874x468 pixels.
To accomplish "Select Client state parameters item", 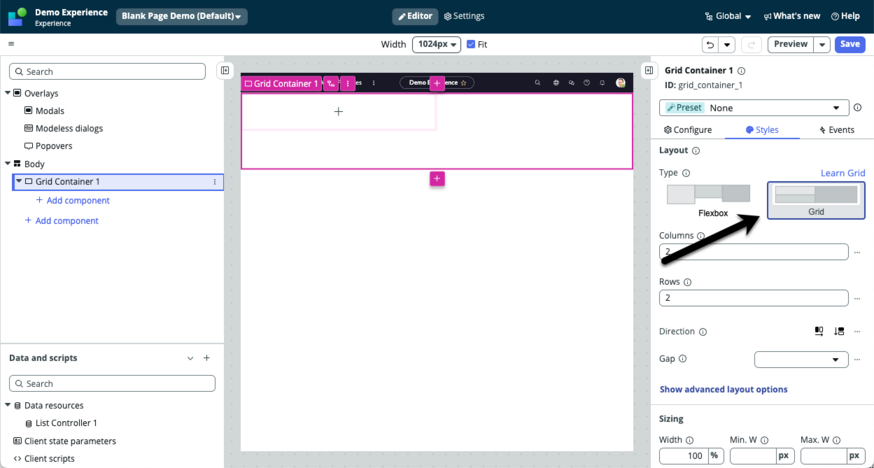I will click(x=64, y=441).
